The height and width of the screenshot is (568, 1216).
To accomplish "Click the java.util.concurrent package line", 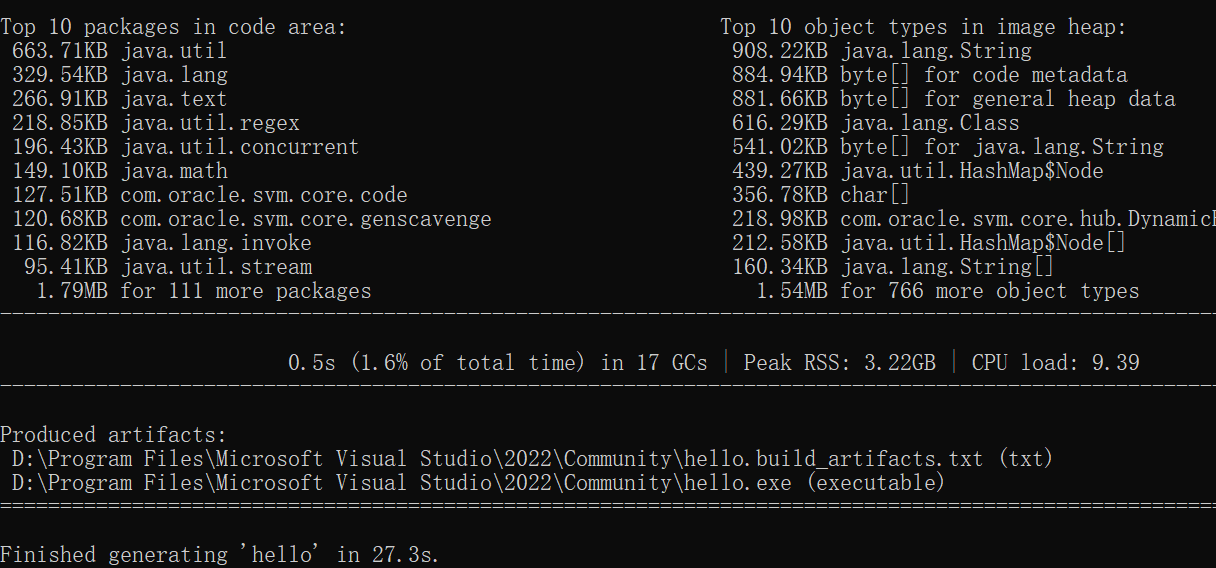I will pos(239,147).
